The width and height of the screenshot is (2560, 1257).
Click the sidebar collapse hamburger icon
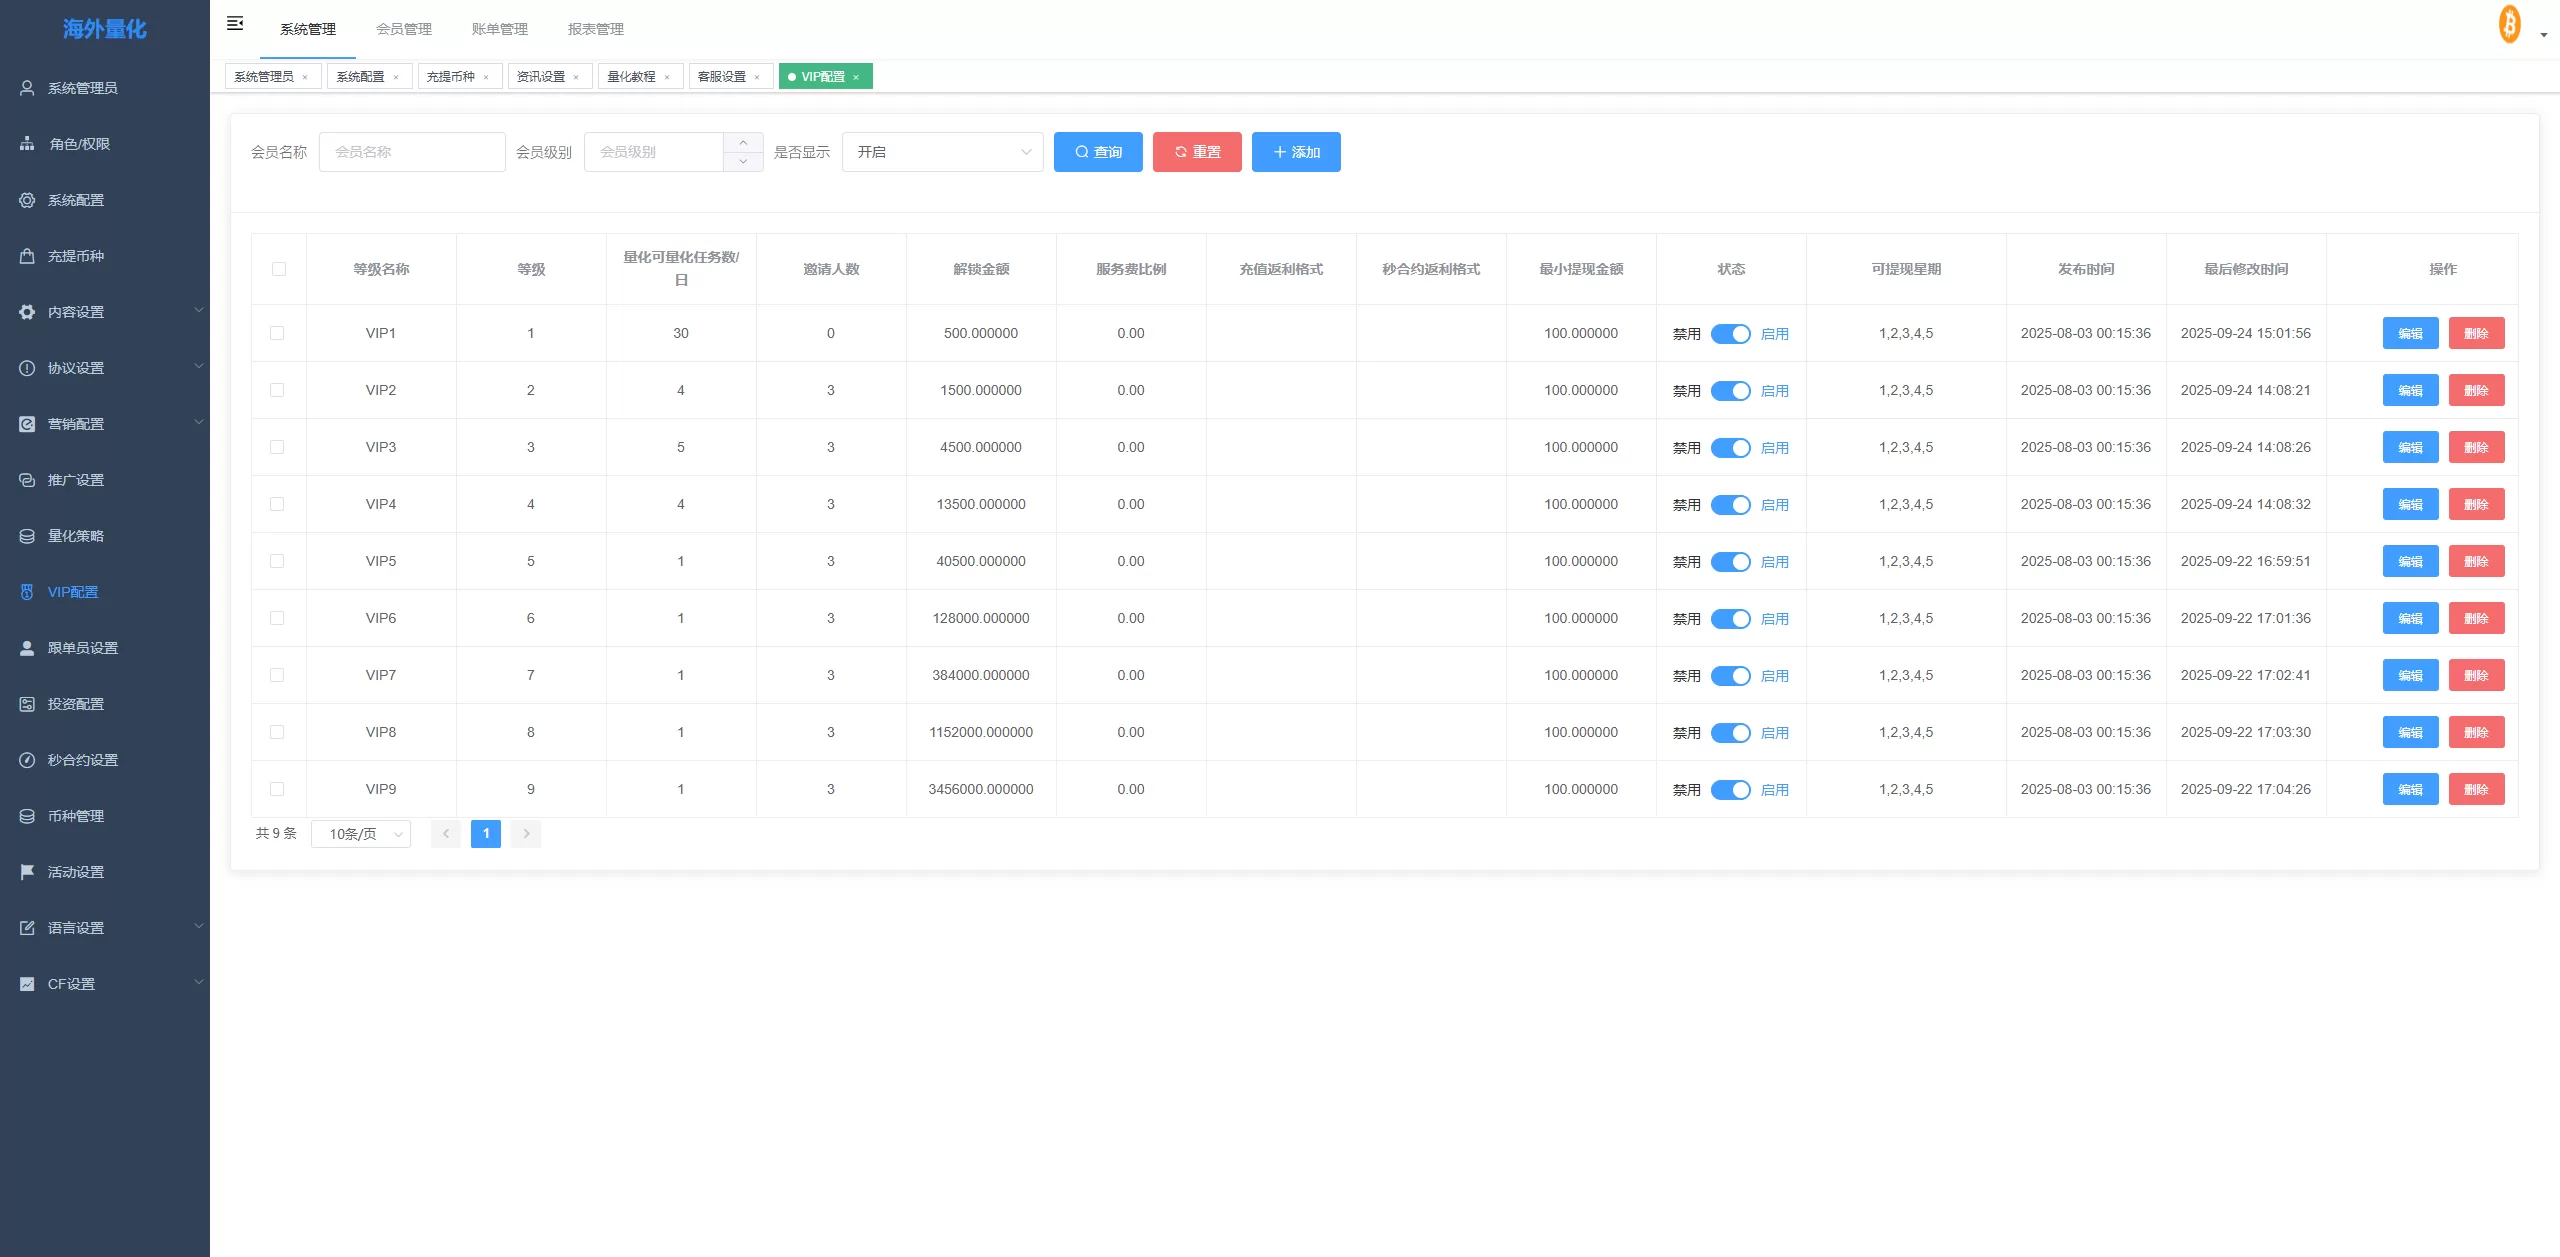[x=235, y=23]
